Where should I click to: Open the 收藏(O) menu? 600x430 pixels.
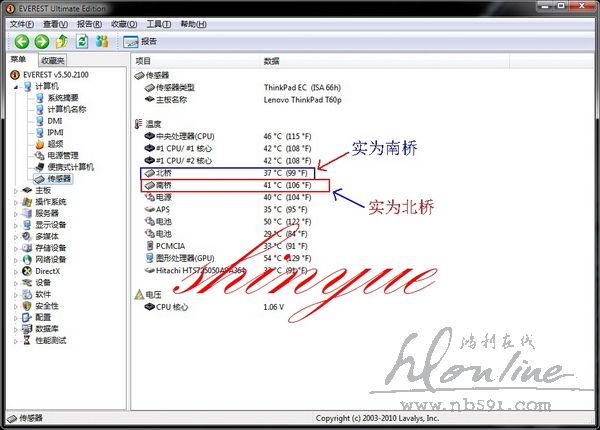coord(124,24)
